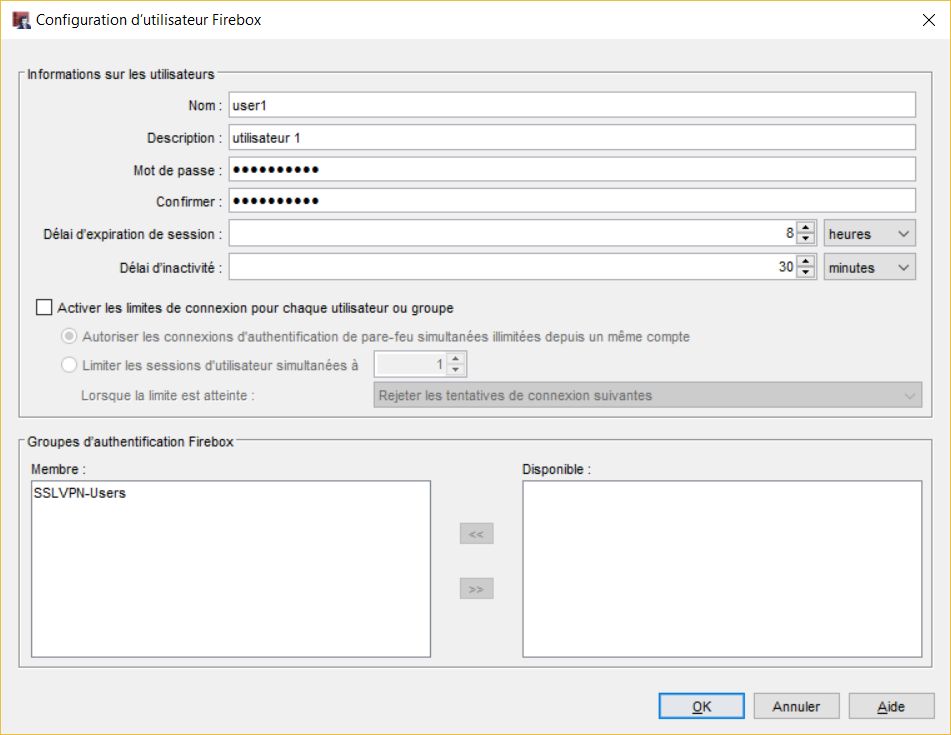The width and height of the screenshot is (951, 735).
Task: Confirm with the OK button
Action: pyautogui.click(x=701, y=706)
